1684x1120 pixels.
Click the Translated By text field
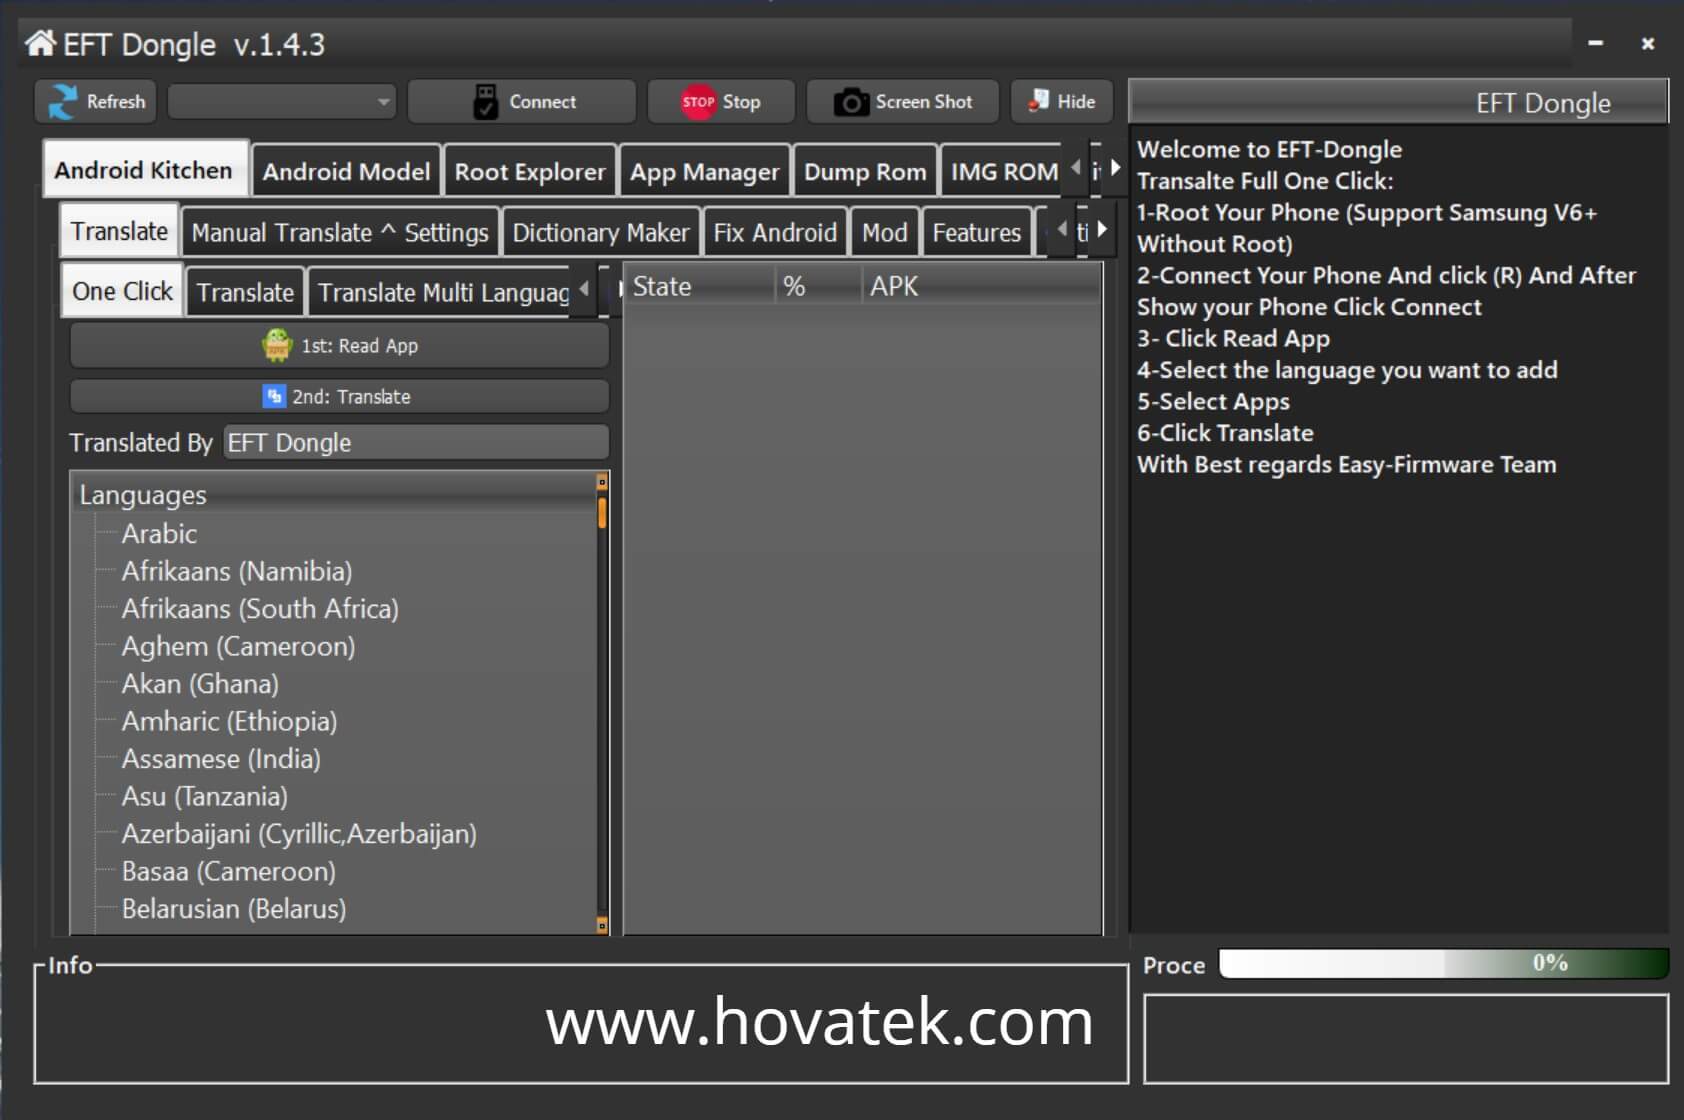point(415,443)
